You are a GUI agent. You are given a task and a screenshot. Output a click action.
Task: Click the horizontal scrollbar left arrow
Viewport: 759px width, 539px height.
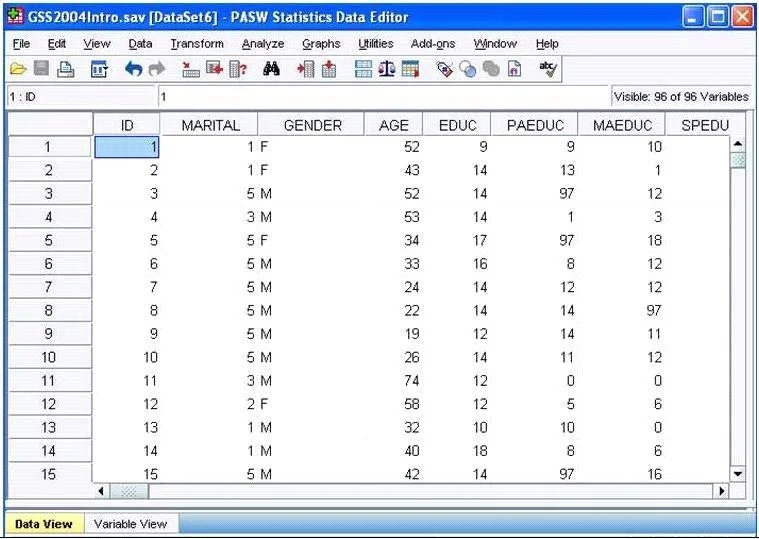point(101,491)
